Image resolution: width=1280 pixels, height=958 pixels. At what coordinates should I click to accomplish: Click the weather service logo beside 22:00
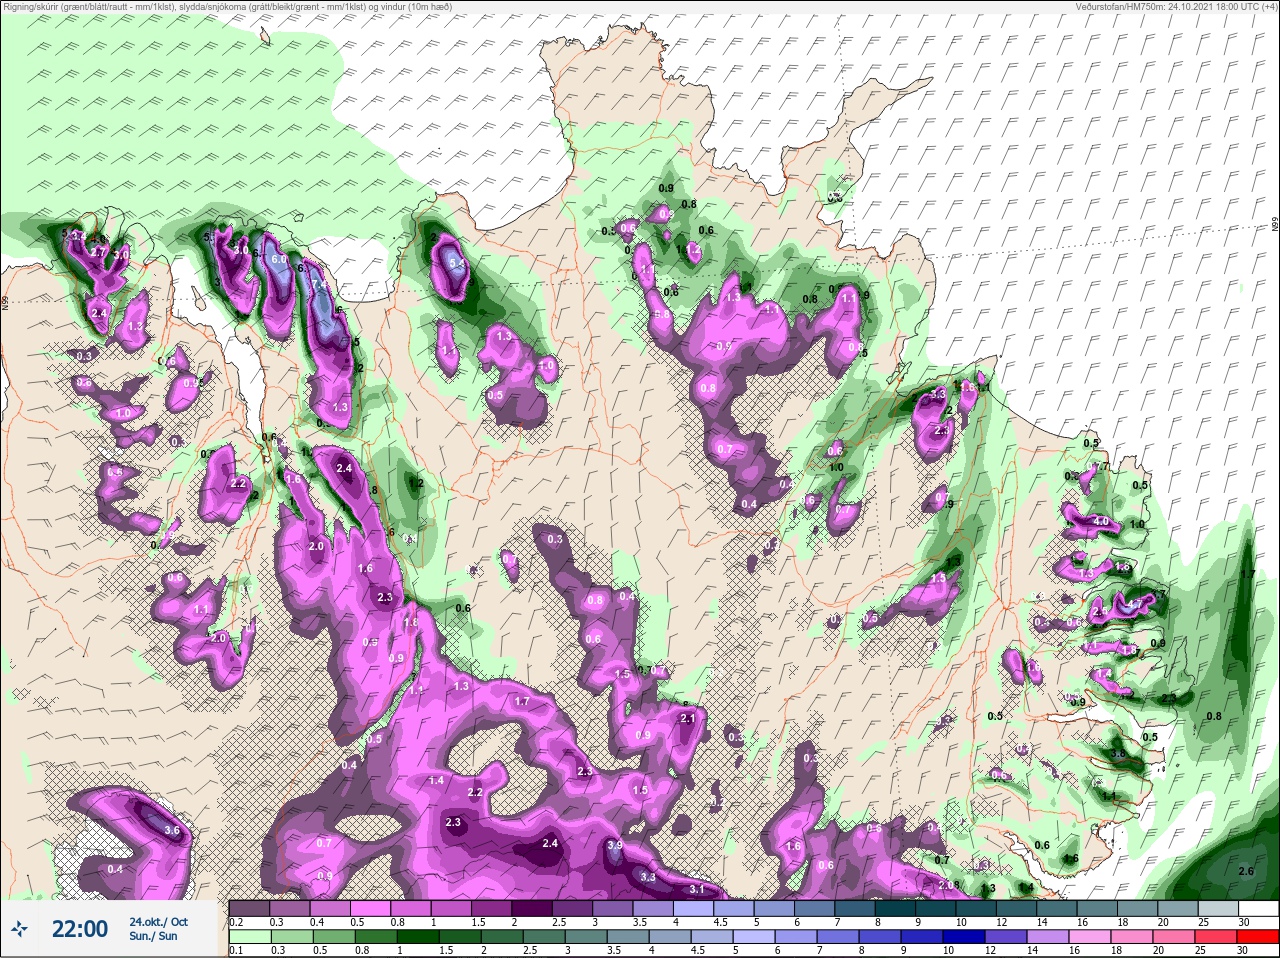point(20,930)
